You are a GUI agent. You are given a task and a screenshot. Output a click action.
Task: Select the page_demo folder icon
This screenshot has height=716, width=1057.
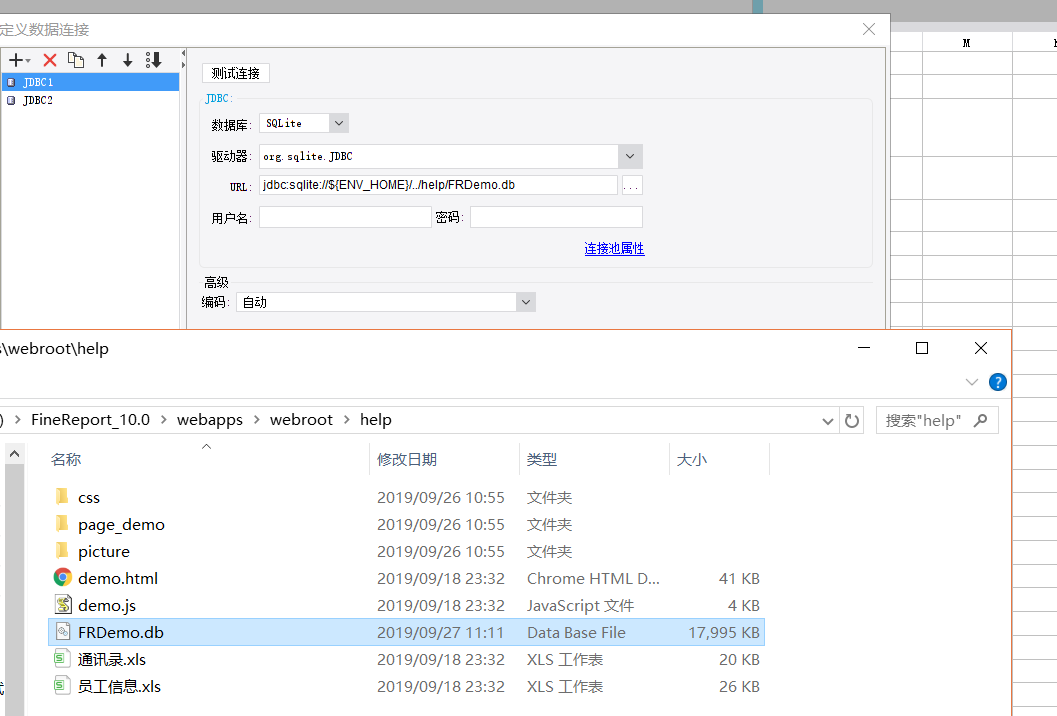click(x=62, y=524)
